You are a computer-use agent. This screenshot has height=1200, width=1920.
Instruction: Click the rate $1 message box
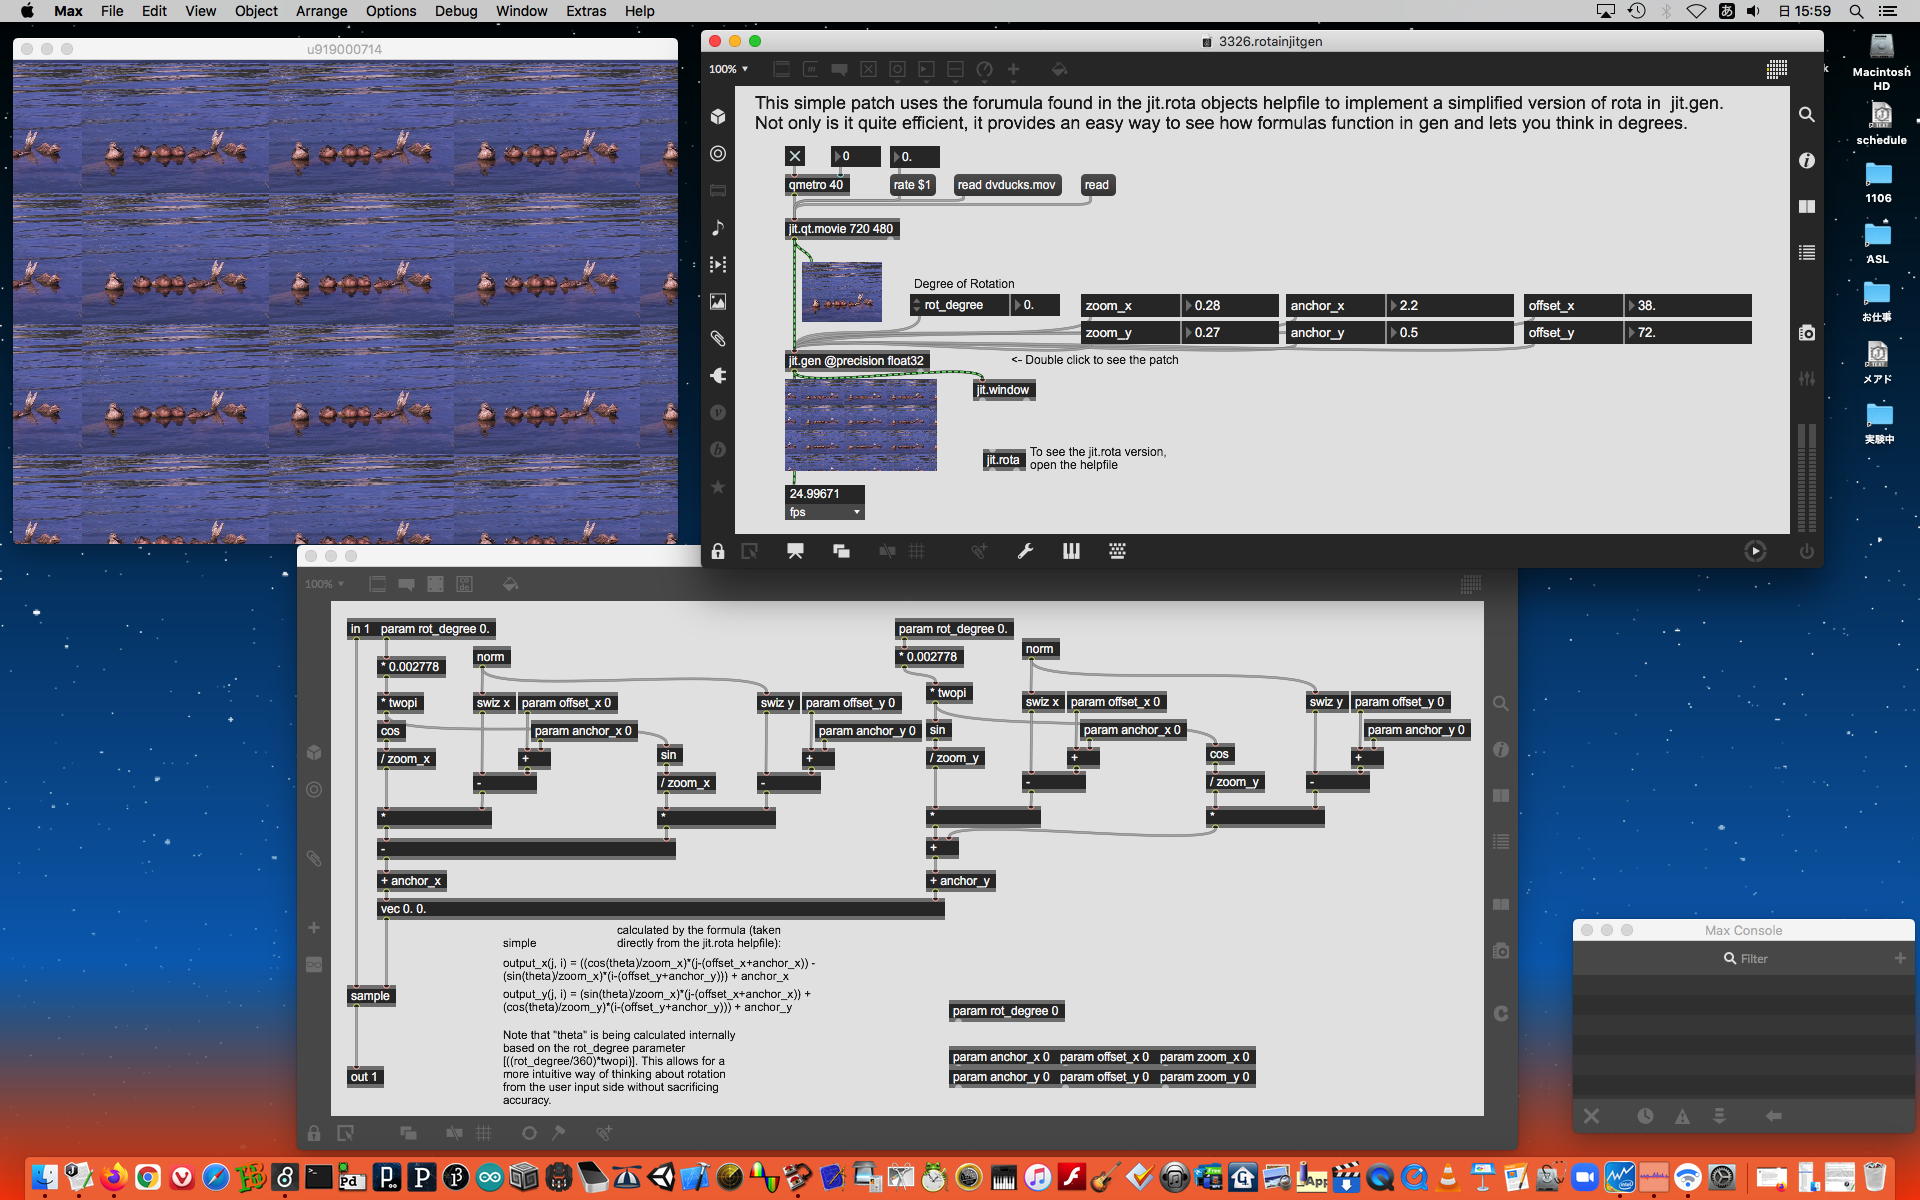[911, 185]
